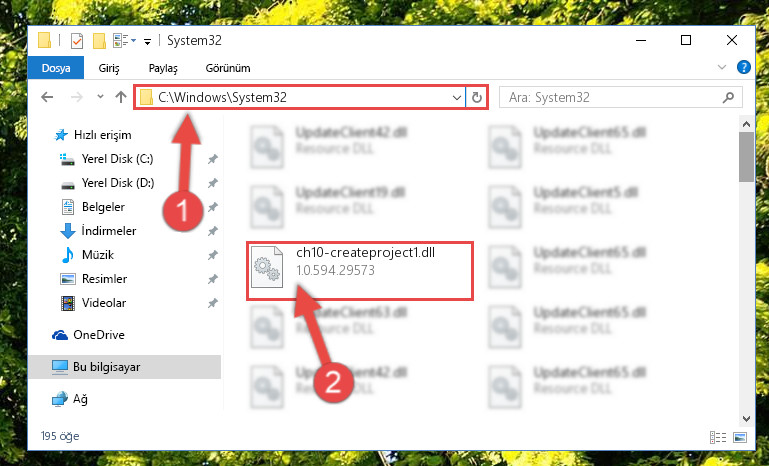
Task: Switch to the Görünüm tab
Action: pyautogui.click(x=228, y=68)
